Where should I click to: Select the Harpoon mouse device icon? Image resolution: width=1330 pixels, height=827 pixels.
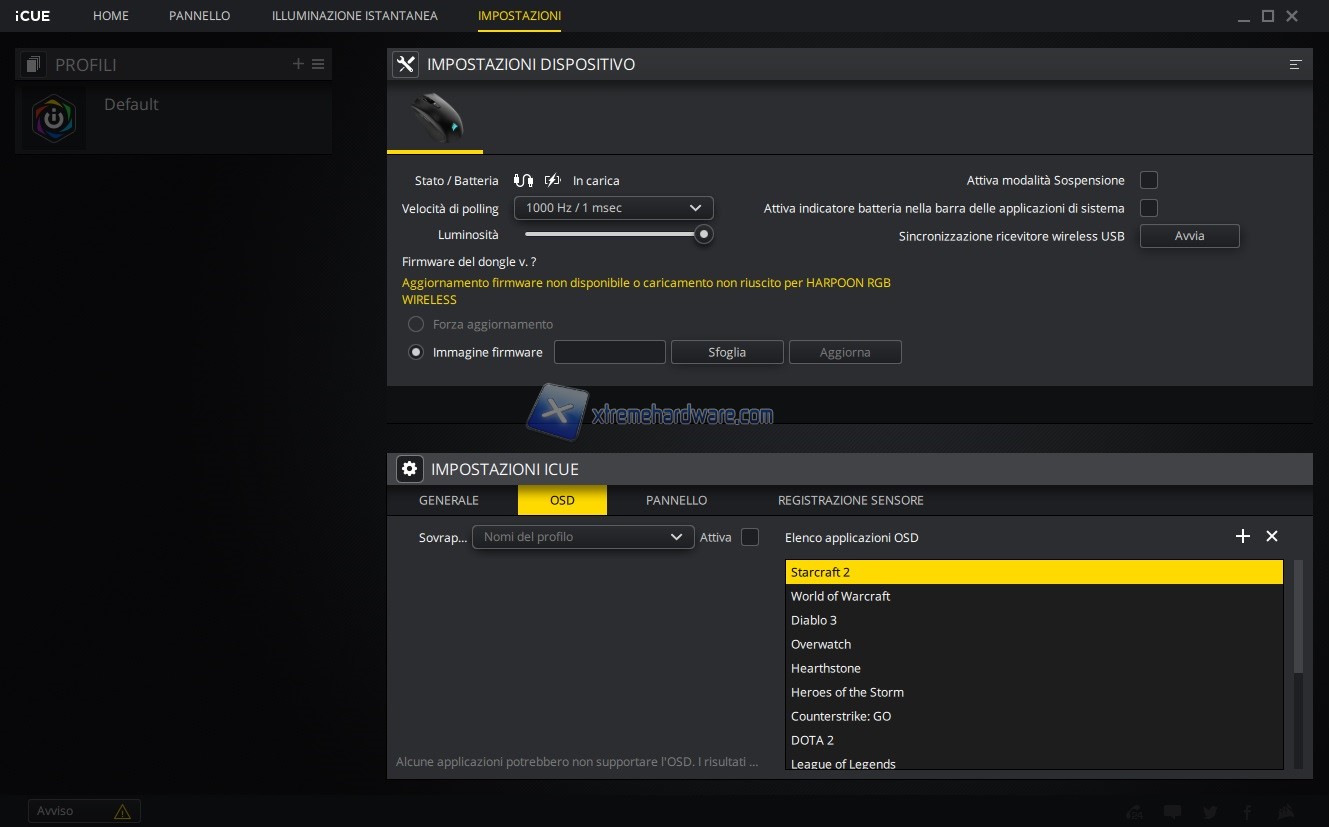(x=436, y=119)
